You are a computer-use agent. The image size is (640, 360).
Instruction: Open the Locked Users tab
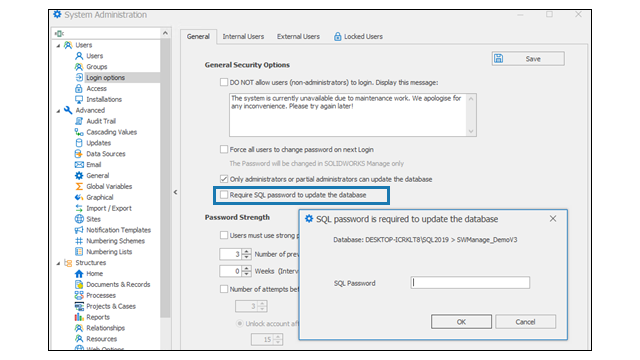pos(358,37)
